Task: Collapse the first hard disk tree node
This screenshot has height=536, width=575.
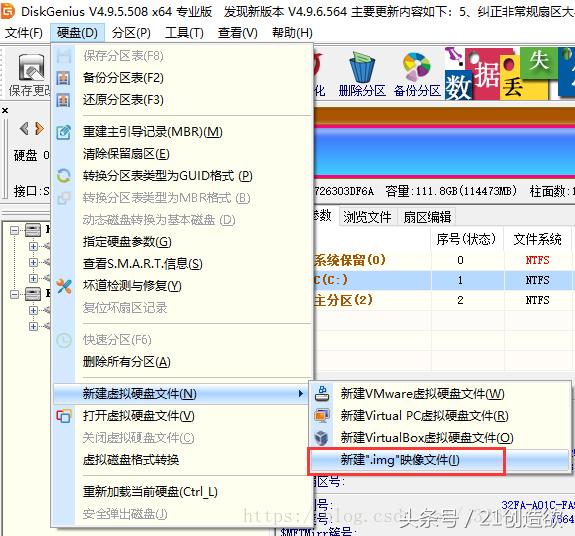Action: pyautogui.click(x=14, y=231)
